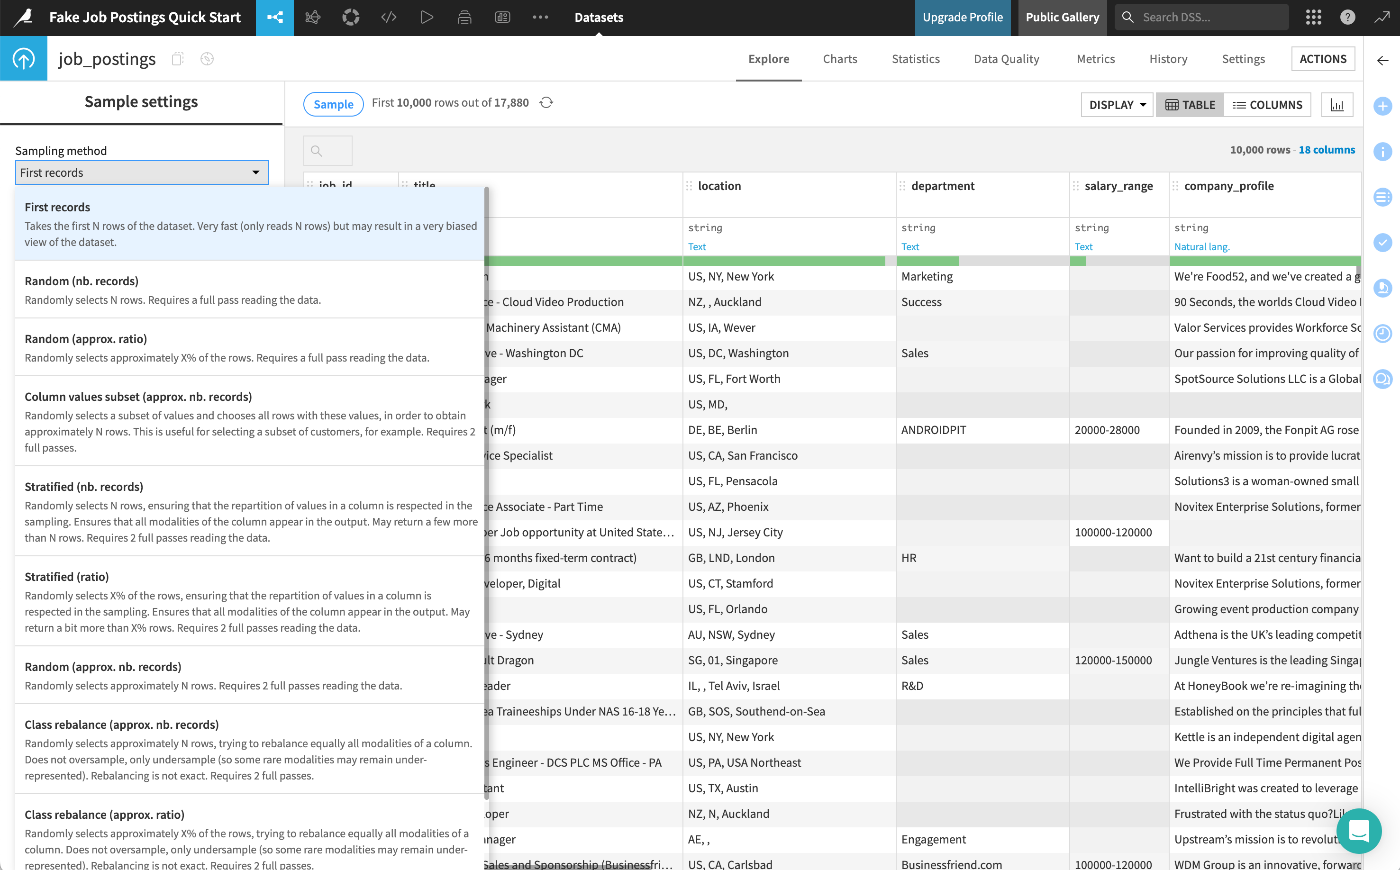Open the Datasets menu in top bar
Viewport: 1400px width, 870px height.
coord(599,17)
